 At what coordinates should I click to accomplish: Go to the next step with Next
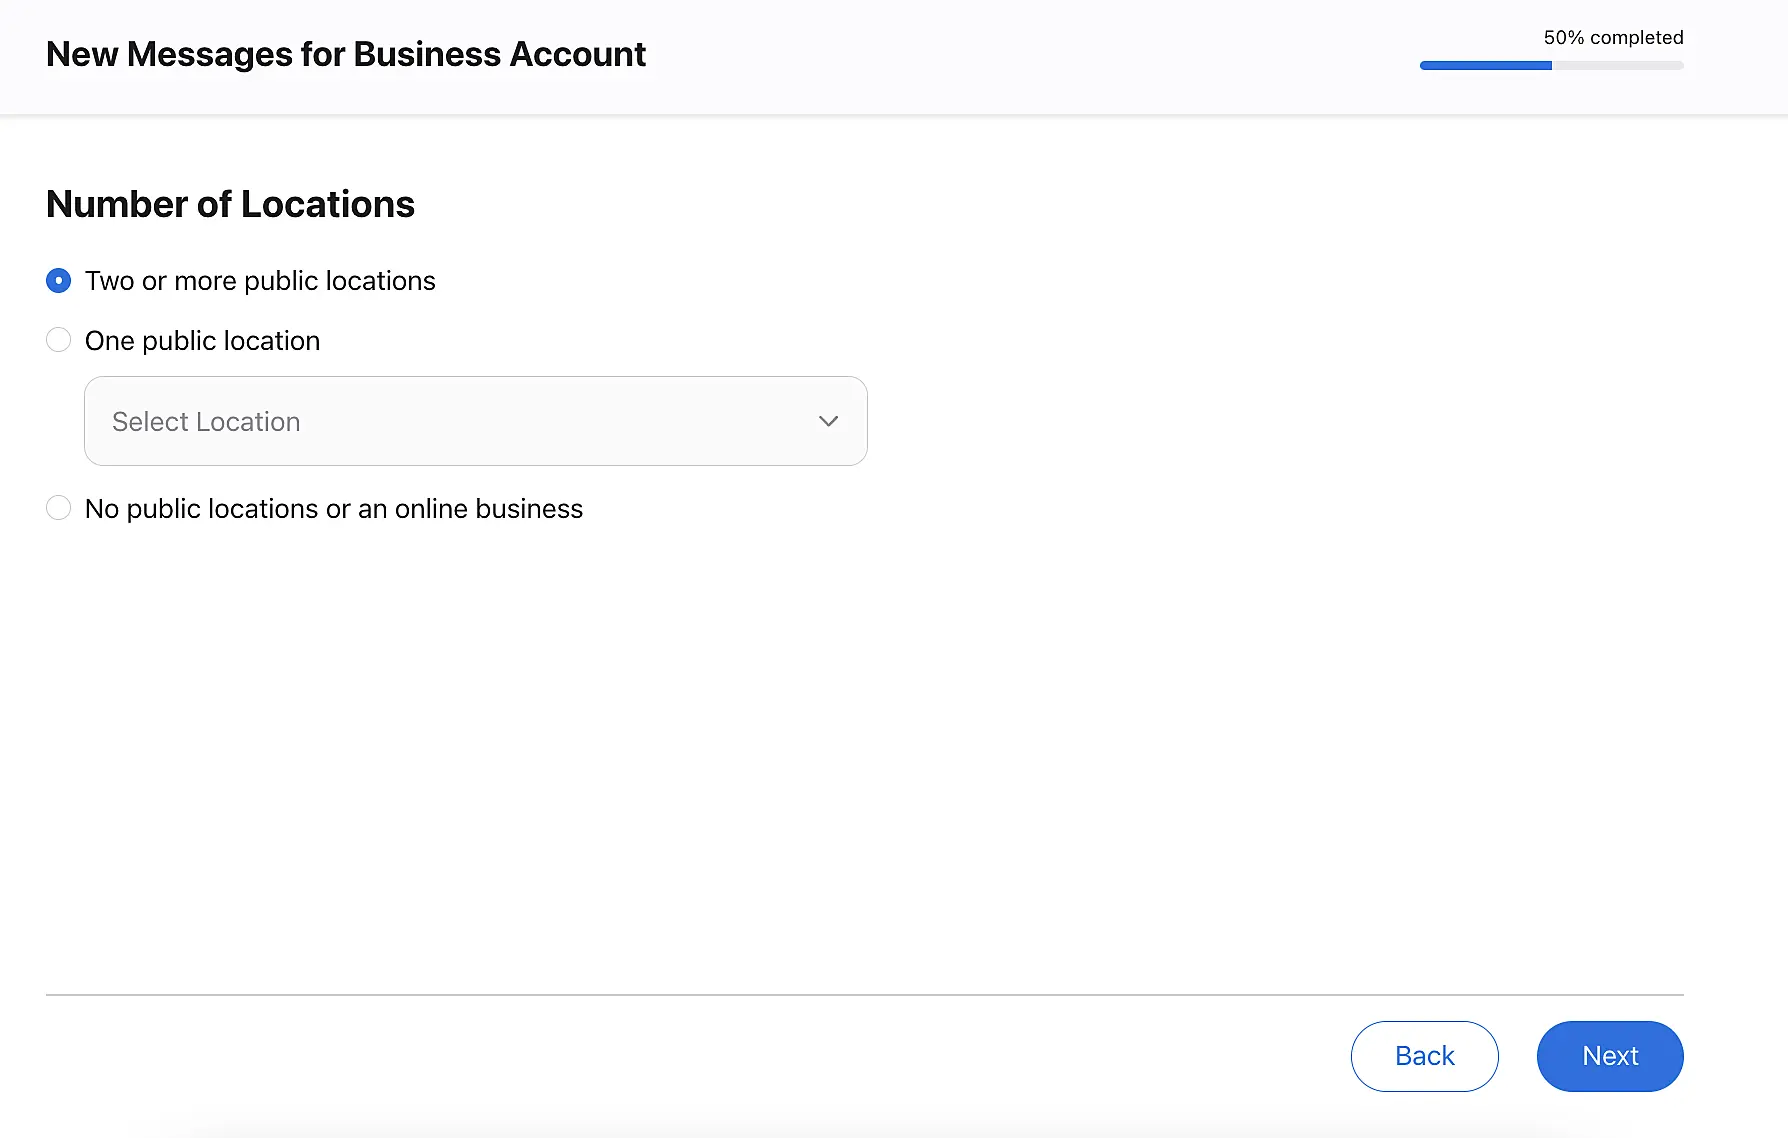(x=1609, y=1056)
